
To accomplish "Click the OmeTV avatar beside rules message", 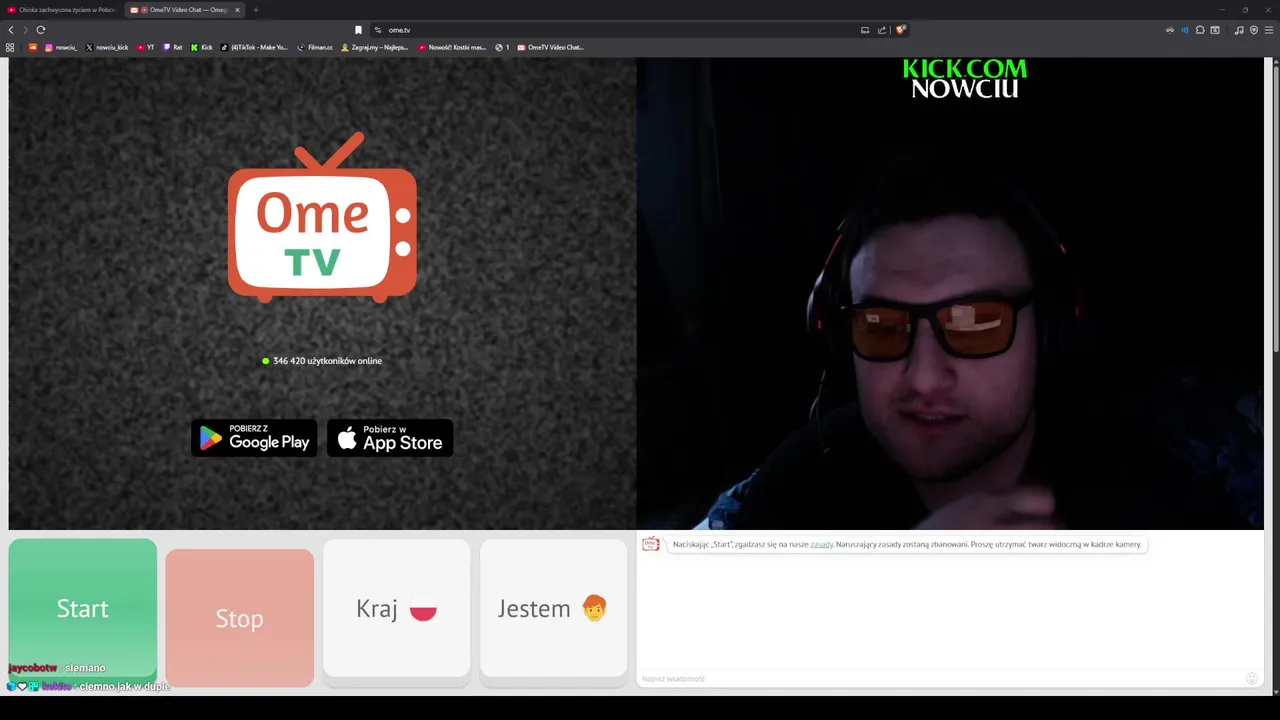I will 651,544.
